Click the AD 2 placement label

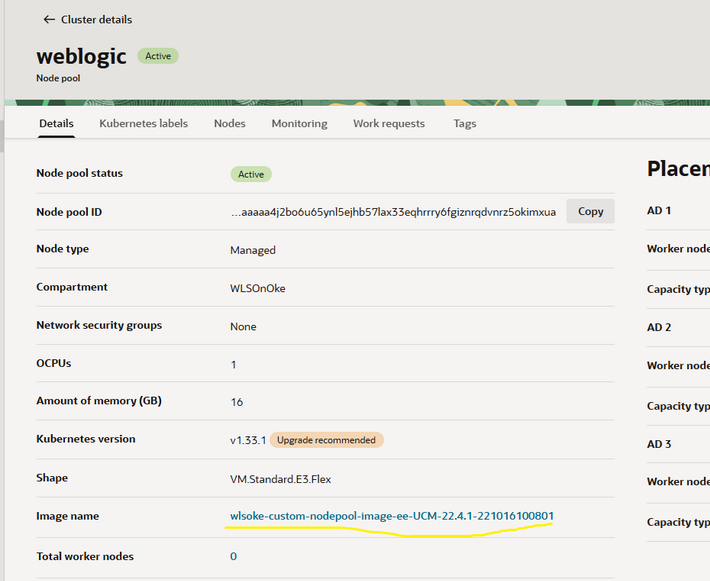[659, 327]
